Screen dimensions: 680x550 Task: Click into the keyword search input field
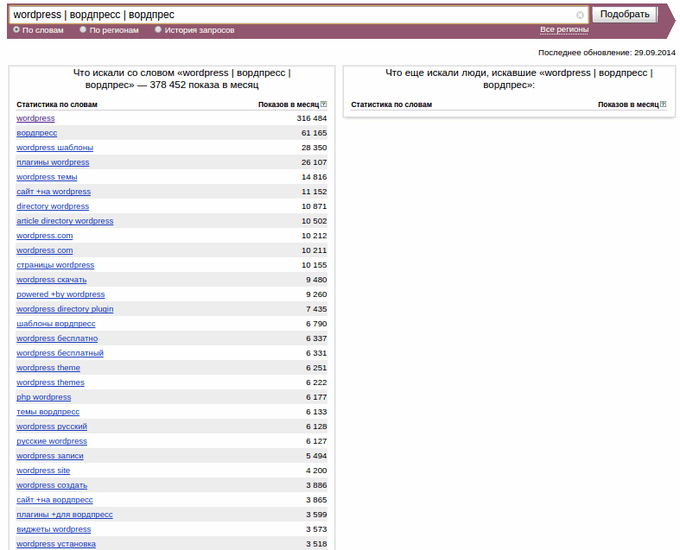(x=290, y=15)
